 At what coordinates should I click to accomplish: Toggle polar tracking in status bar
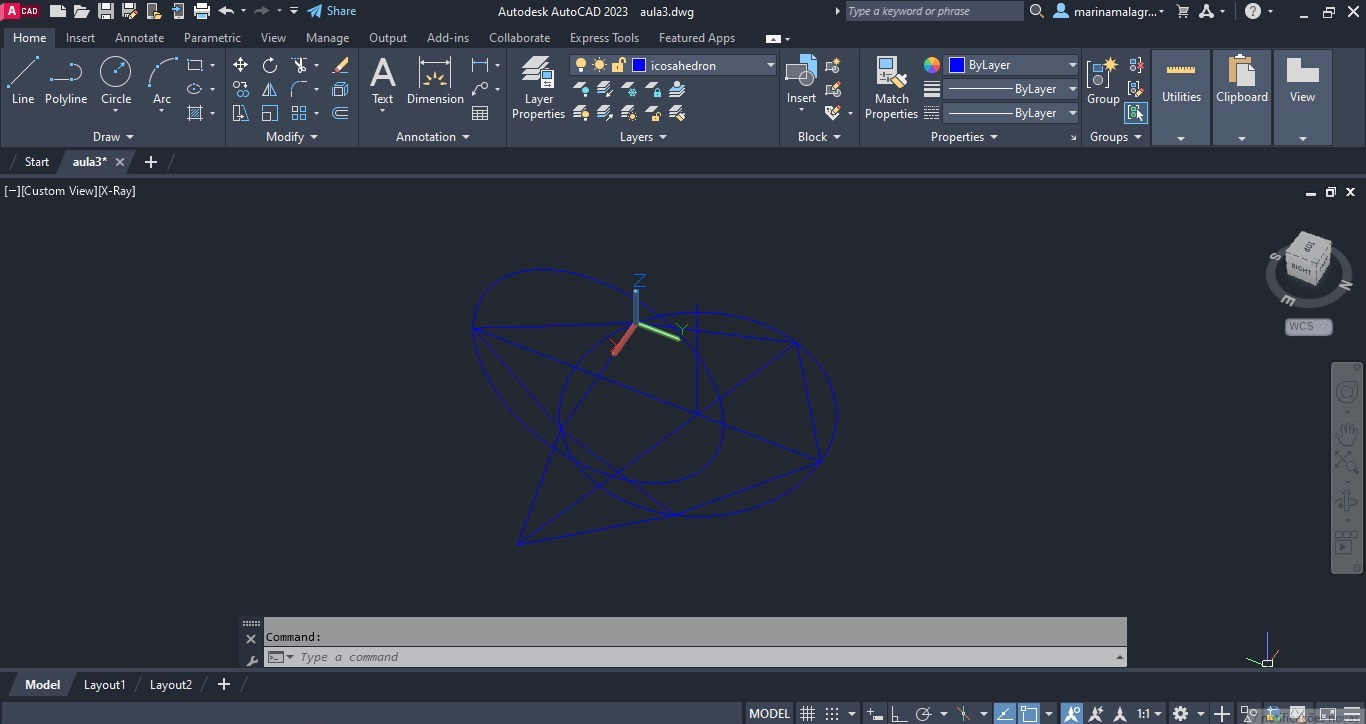(x=923, y=714)
